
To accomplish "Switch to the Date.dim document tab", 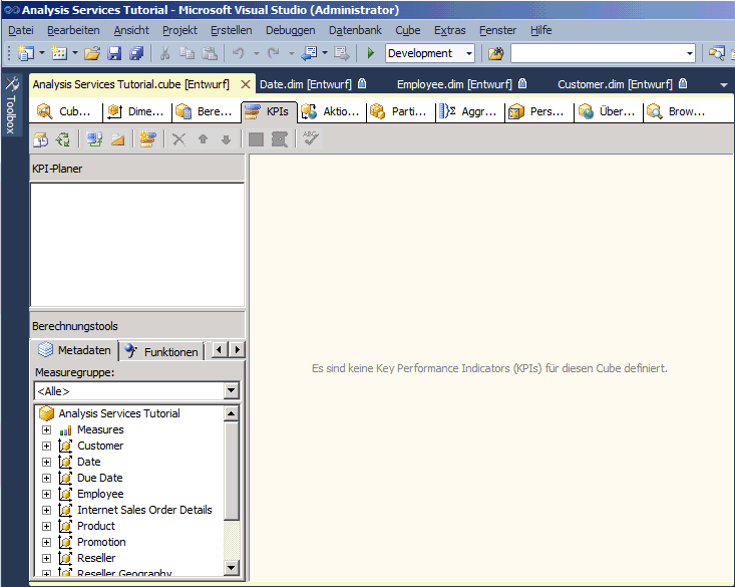I will [x=305, y=84].
